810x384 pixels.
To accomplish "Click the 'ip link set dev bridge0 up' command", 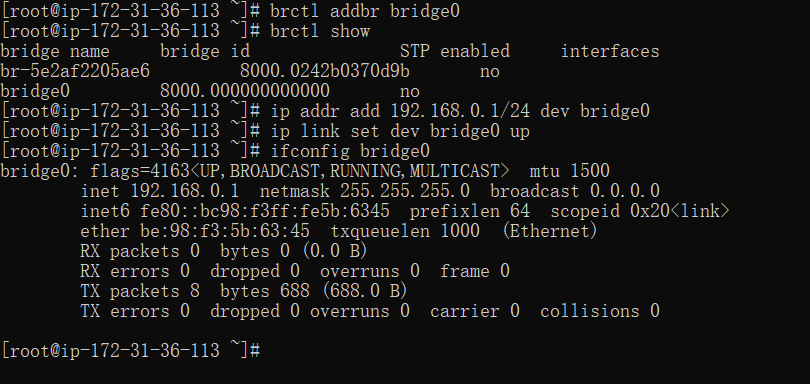I will pos(400,131).
